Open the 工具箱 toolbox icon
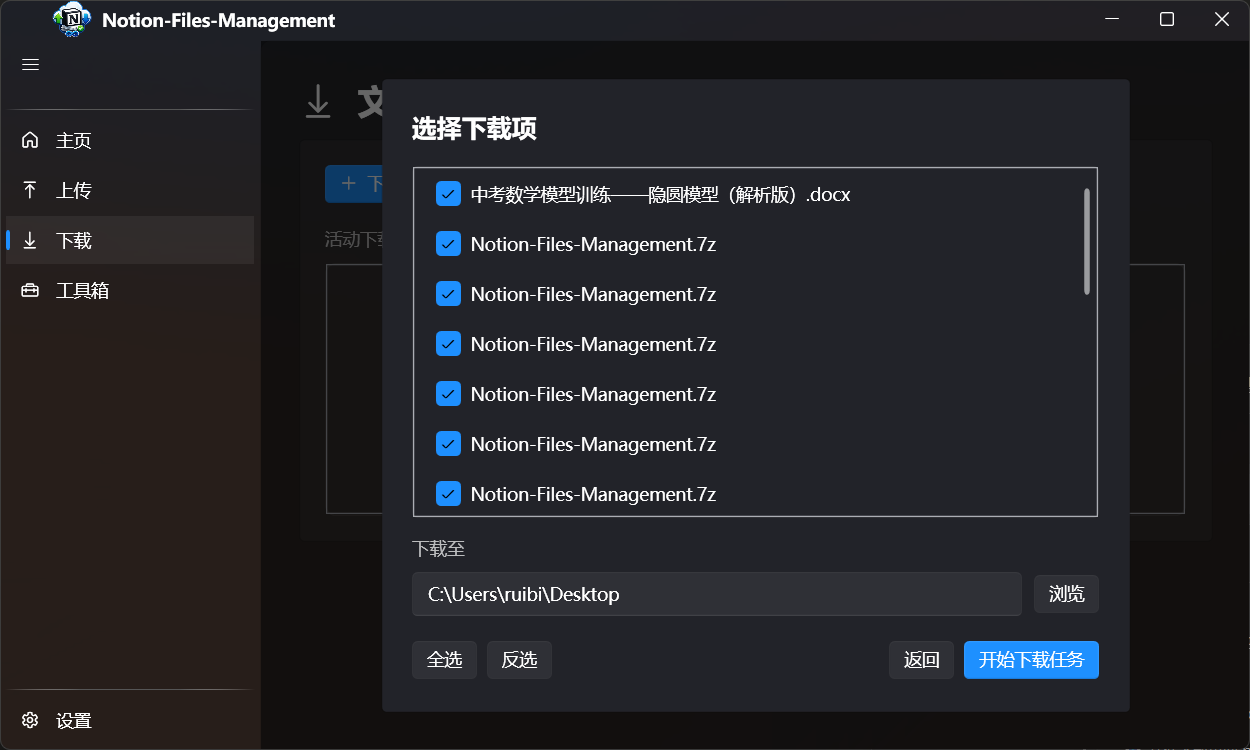The height and width of the screenshot is (750, 1250). pos(30,290)
